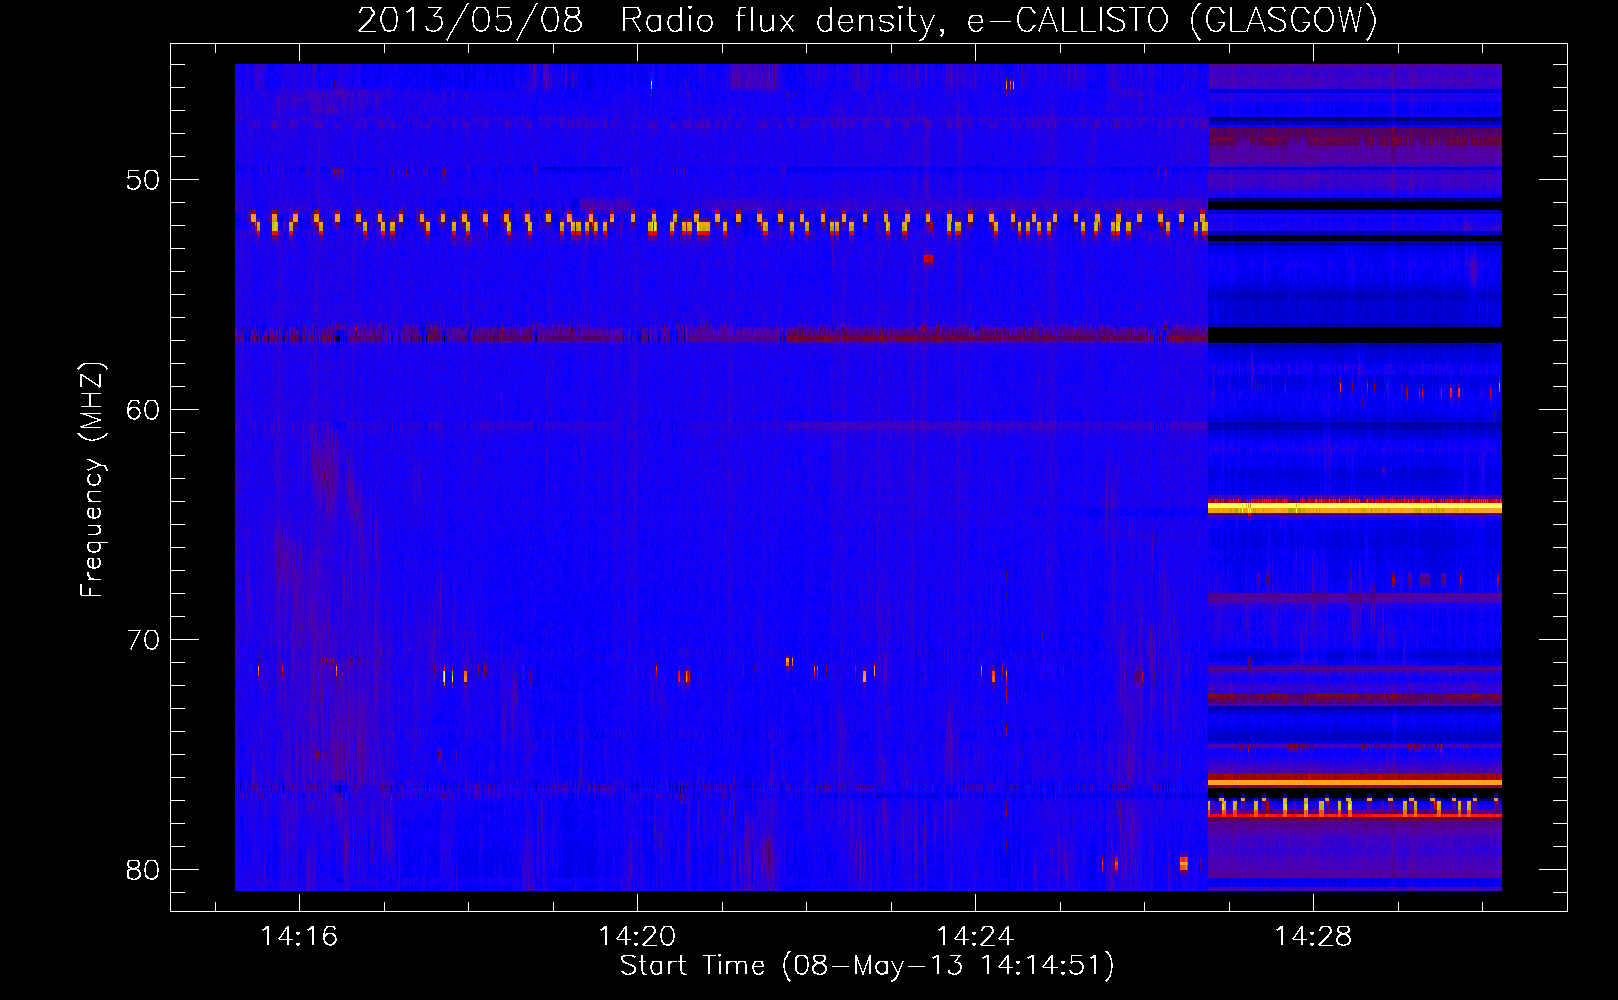
Task: Click the "Start Time (08-May-13 14:14:51)" x-axis label
Action: 866,966
